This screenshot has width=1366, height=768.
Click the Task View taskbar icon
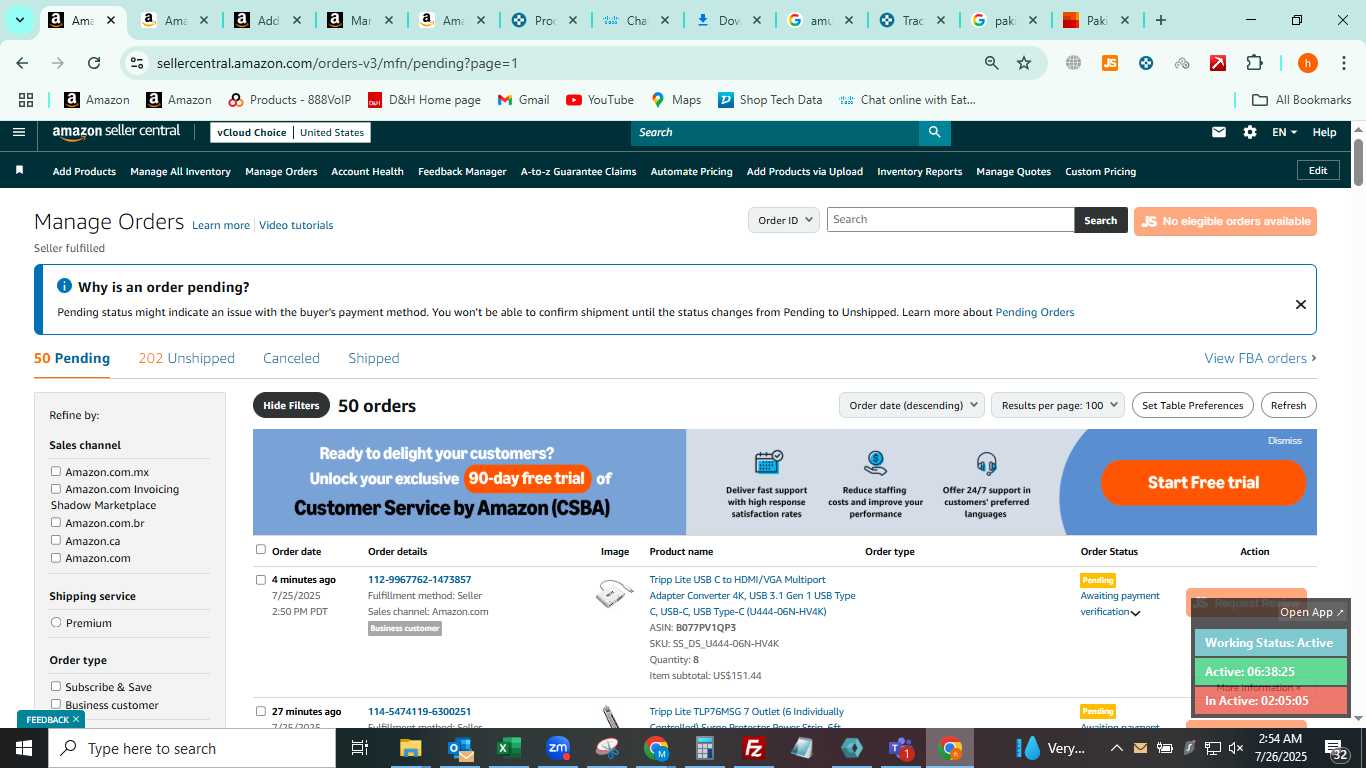point(361,748)
